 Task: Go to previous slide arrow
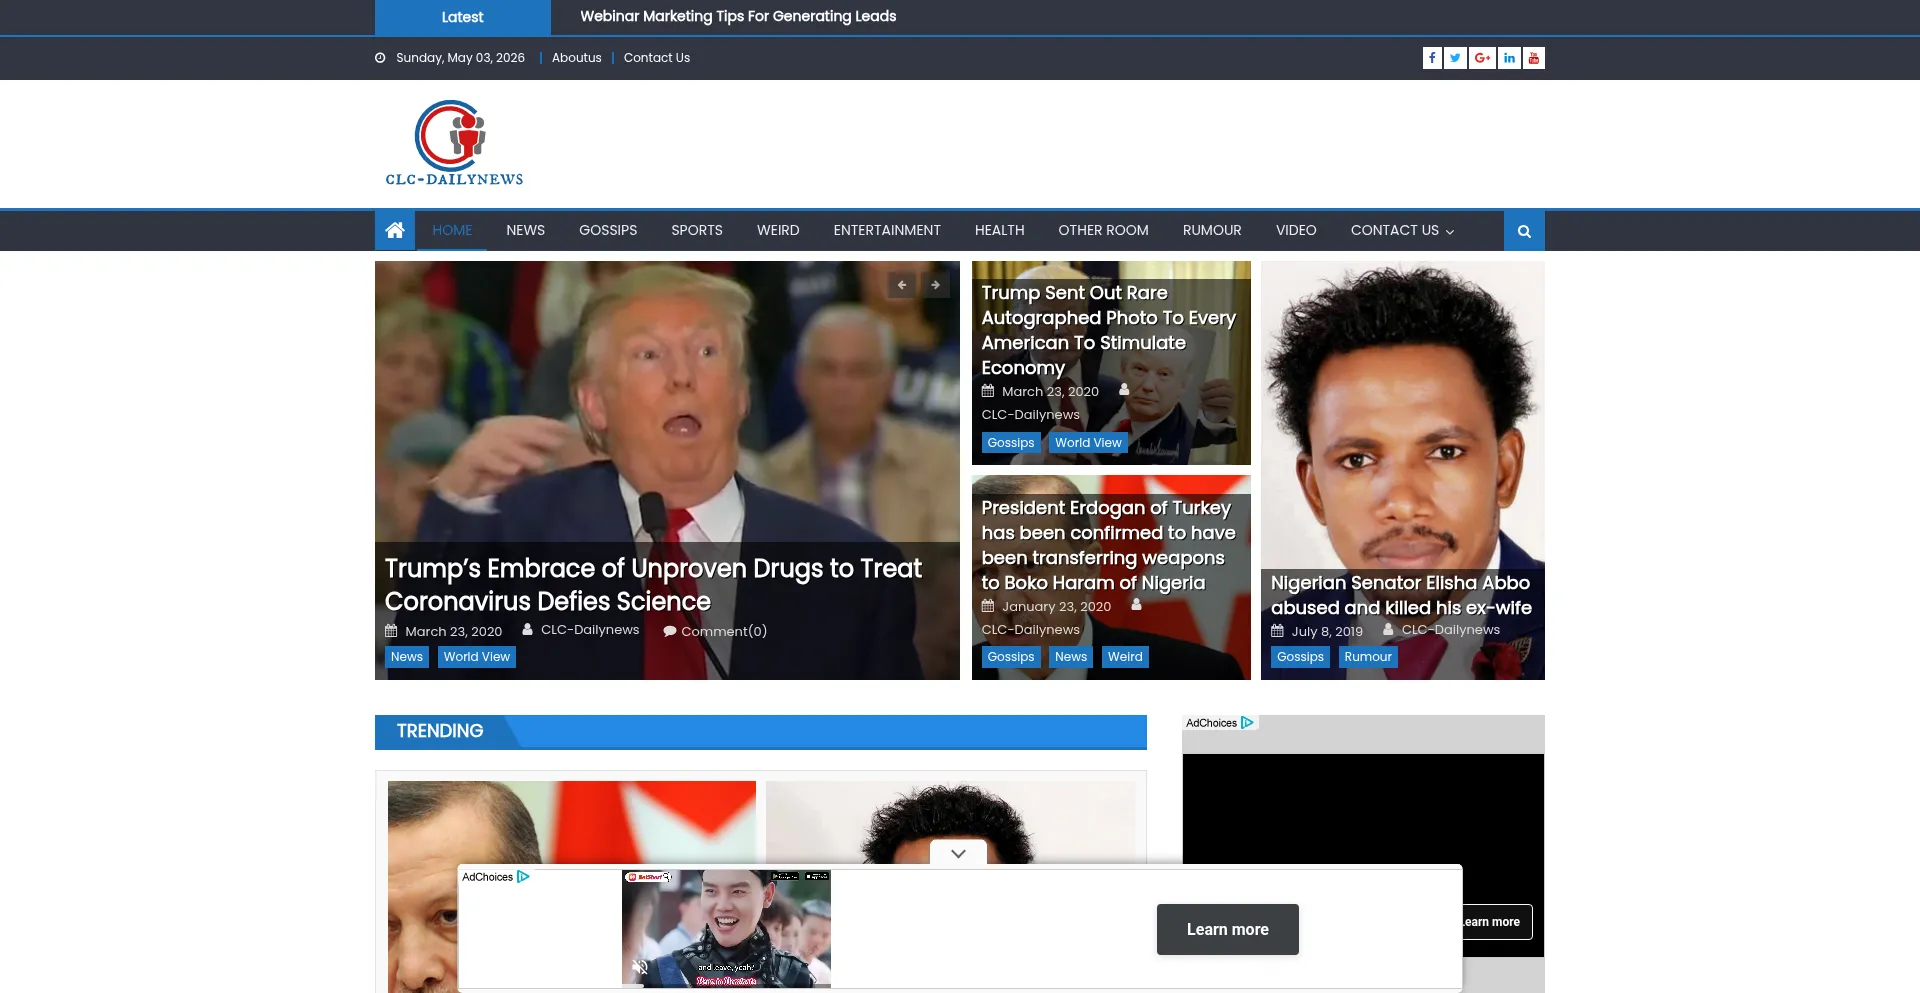coord(902,285)
